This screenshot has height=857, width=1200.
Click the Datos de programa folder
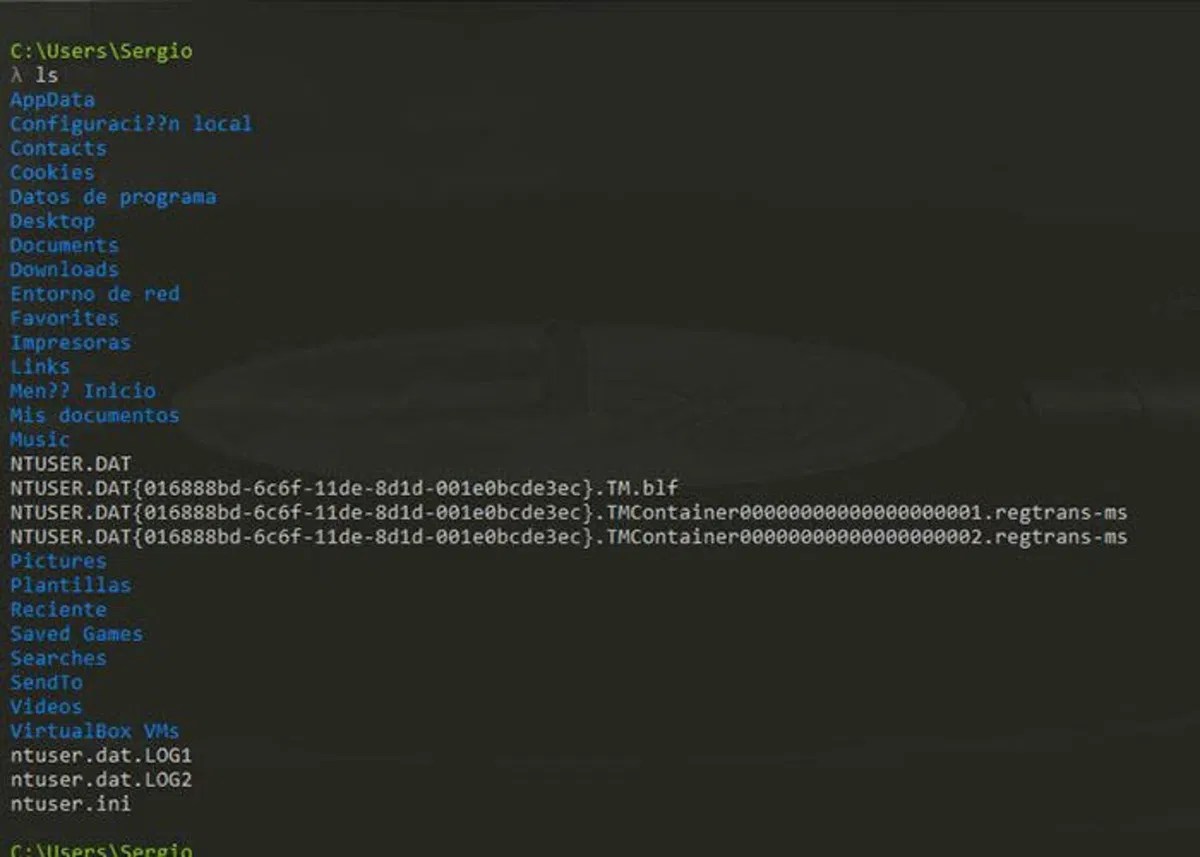tap(112, 196)
